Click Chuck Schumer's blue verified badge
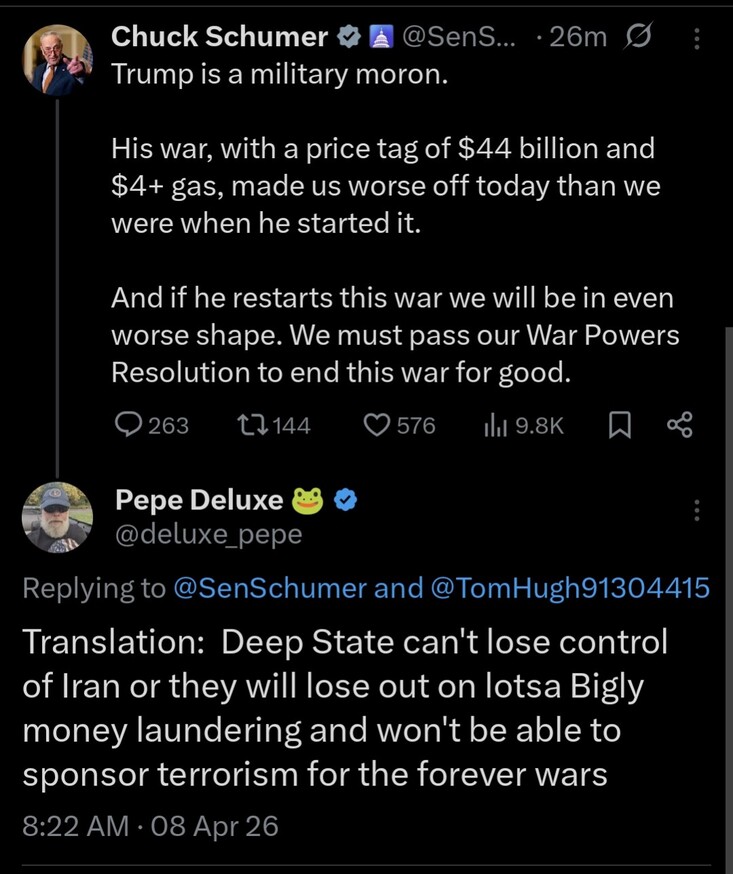Screen dimensions: 733x874 click(350, 38)
